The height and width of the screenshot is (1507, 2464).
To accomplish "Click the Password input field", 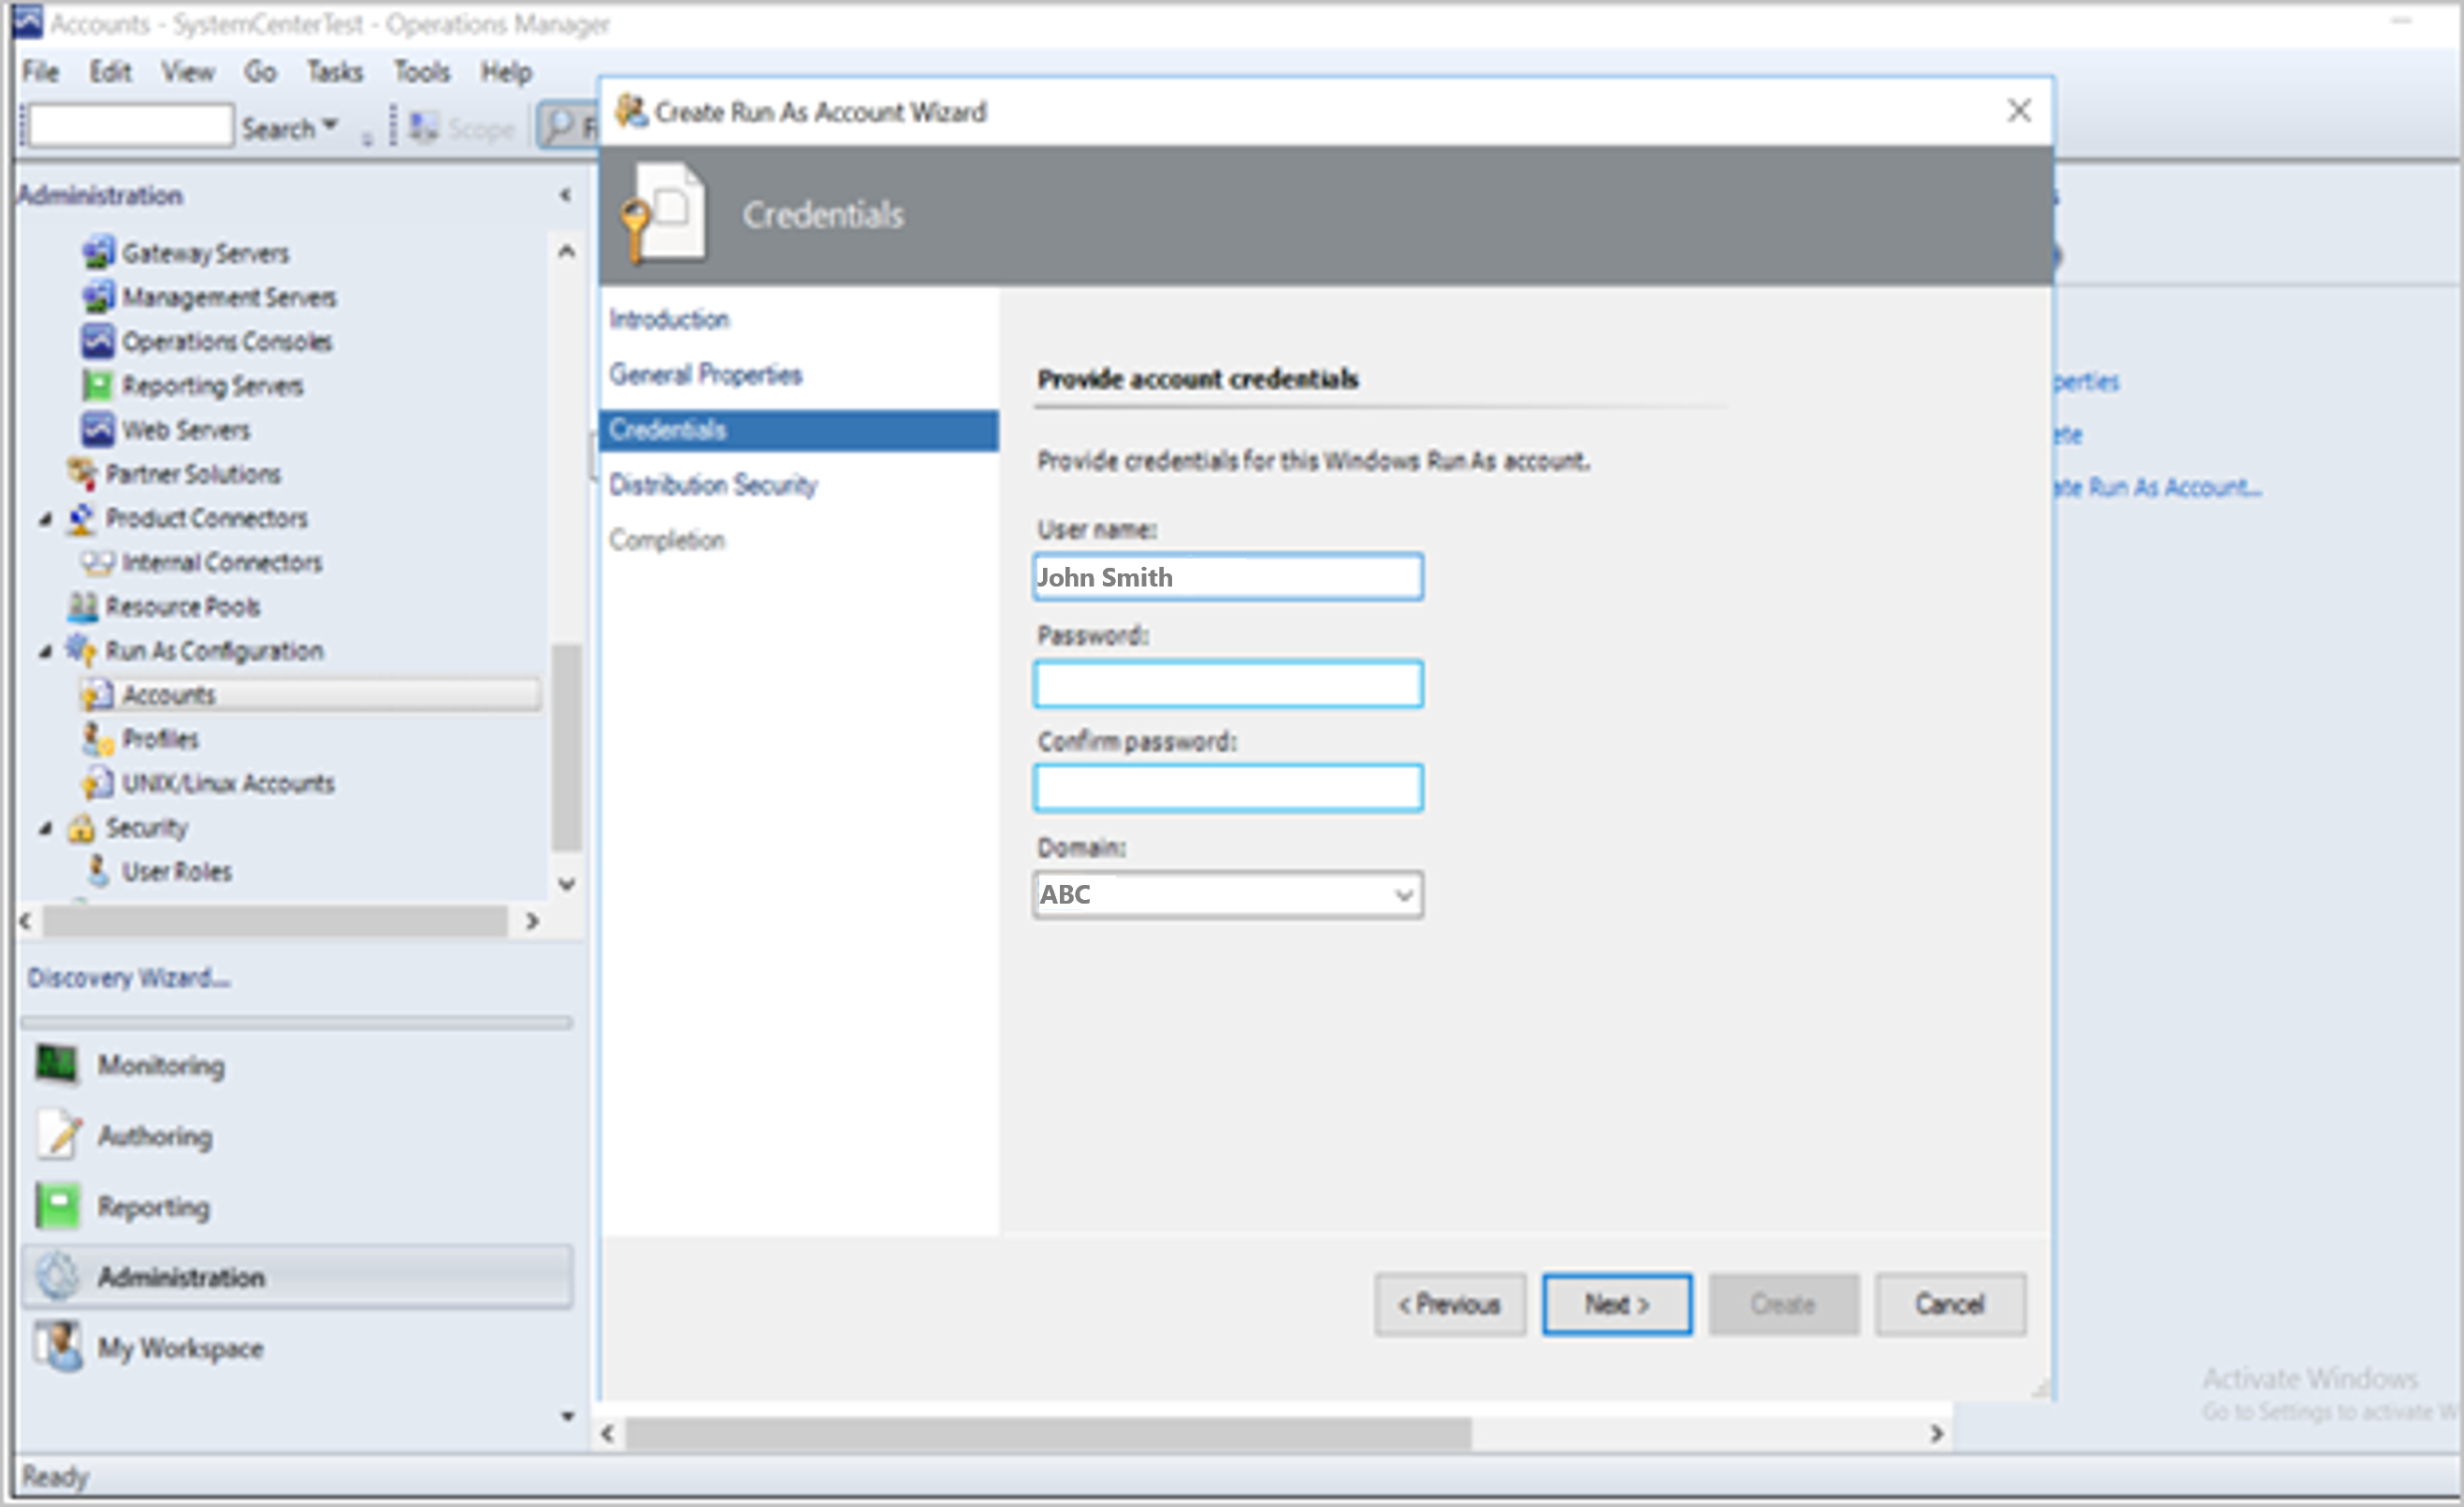I will 1226,681.
